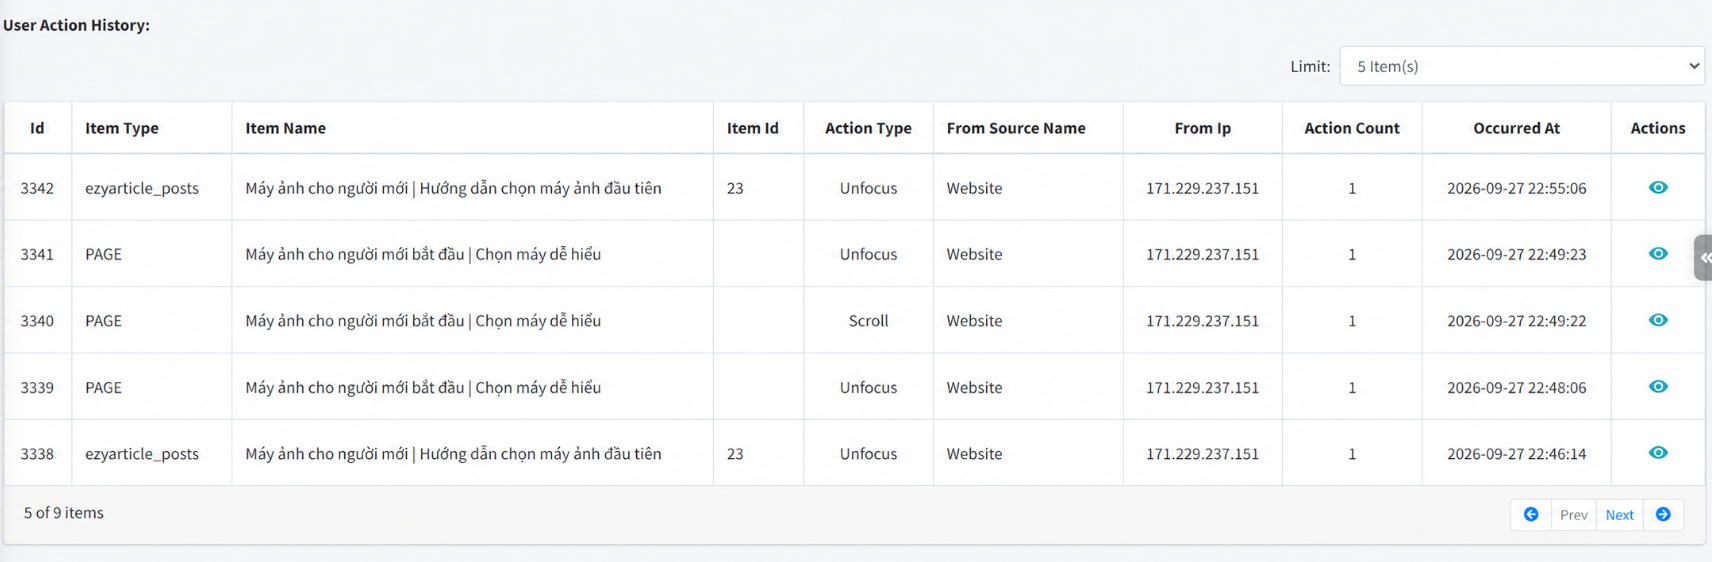This screenshot has height=562, width=1712.
Task: Click the left arrow pagination icon
Action: point(1531,514)
